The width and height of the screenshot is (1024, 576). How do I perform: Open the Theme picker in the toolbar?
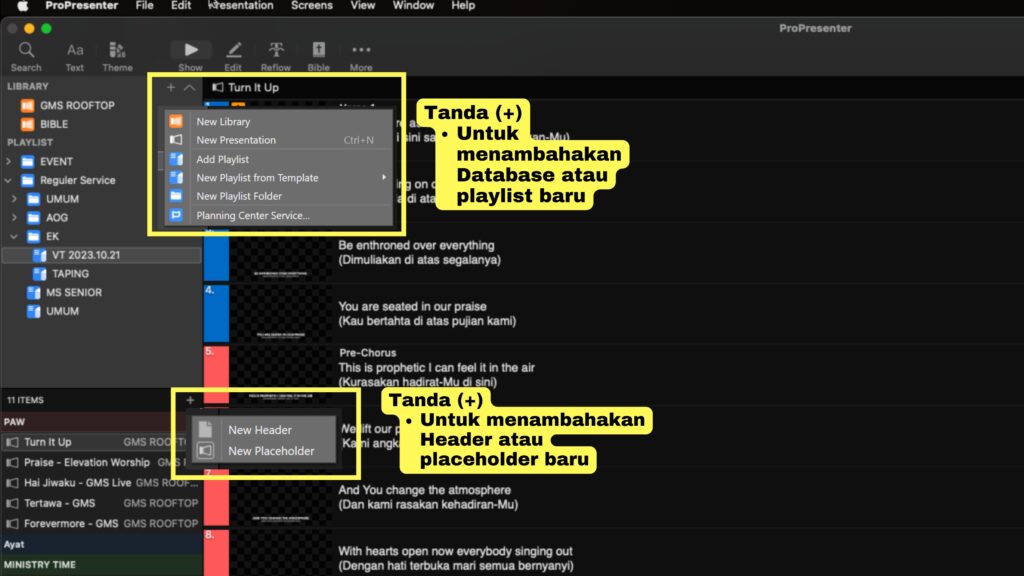click(118, 56)
